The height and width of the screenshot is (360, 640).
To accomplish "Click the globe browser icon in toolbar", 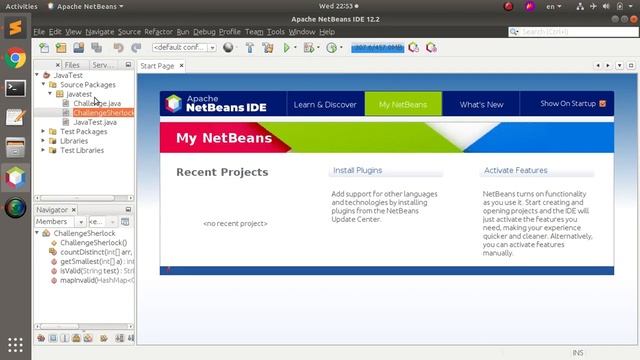I will (x=228, y=48).
